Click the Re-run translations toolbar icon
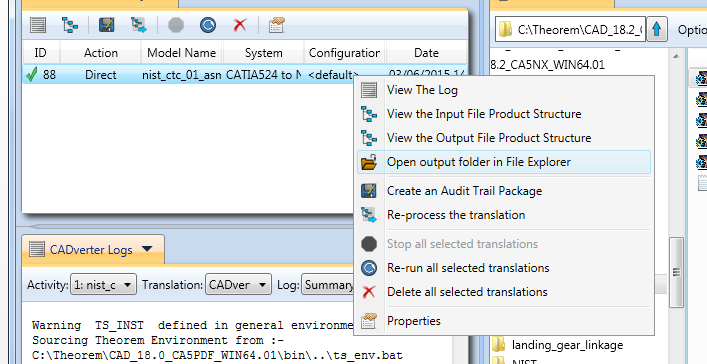Image resolution: width=707 pixels, height=364 pixels. [207, 24]
